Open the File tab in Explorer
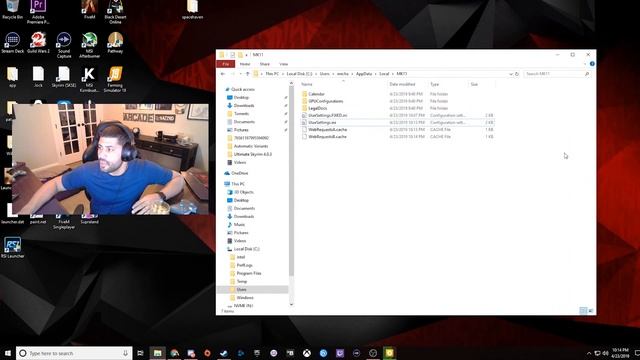The height and width of the screenshot is (360, 640). point(226,64)
